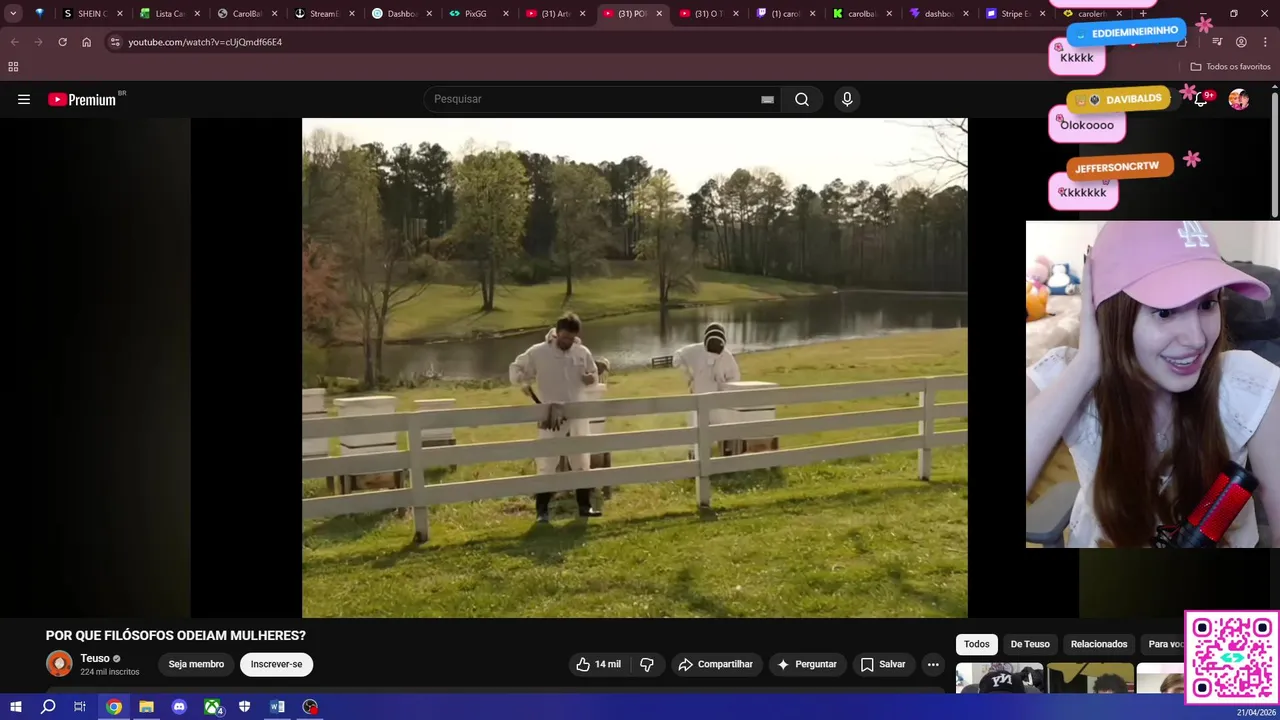Open the Chrome tab search dropdown

pyautogui.click(x=13, y=13)
